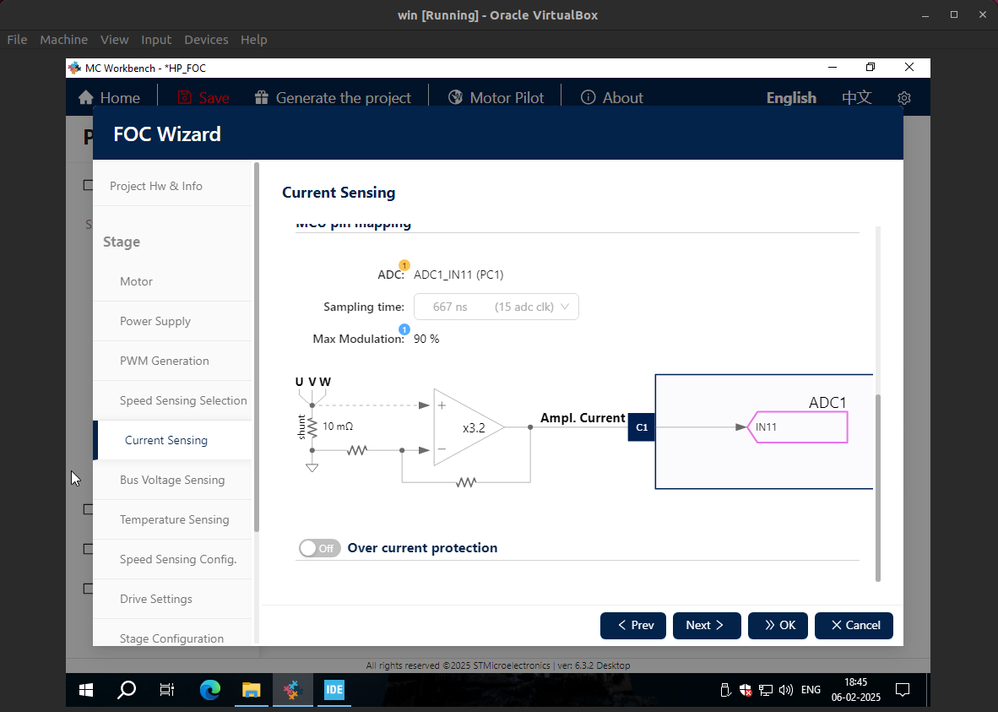Viewport: 998px width, 712px height.
Task: Click the blue Max Modulation info badge
Action: pos(404,329)
